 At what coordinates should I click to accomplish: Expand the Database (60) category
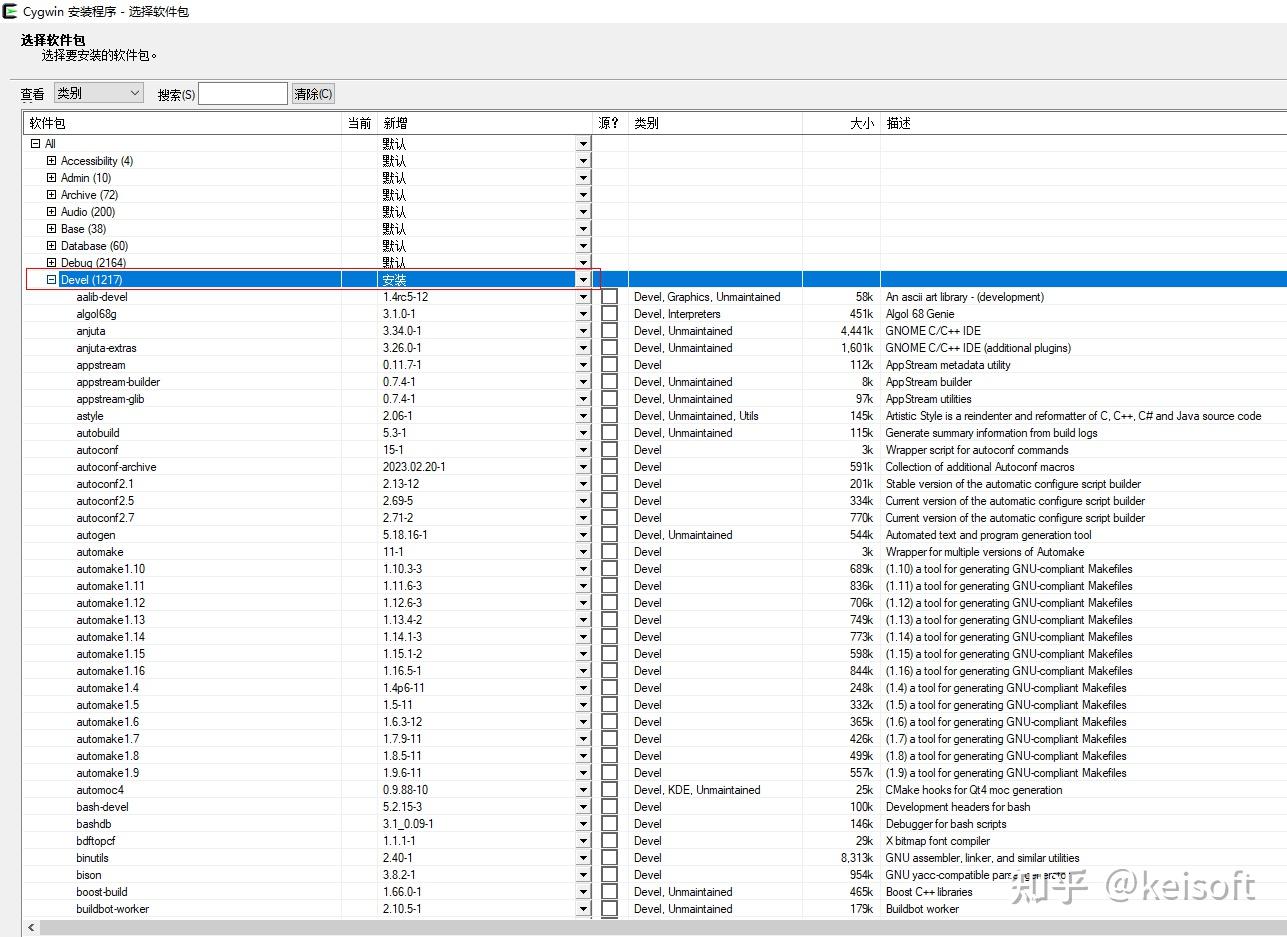52,246
